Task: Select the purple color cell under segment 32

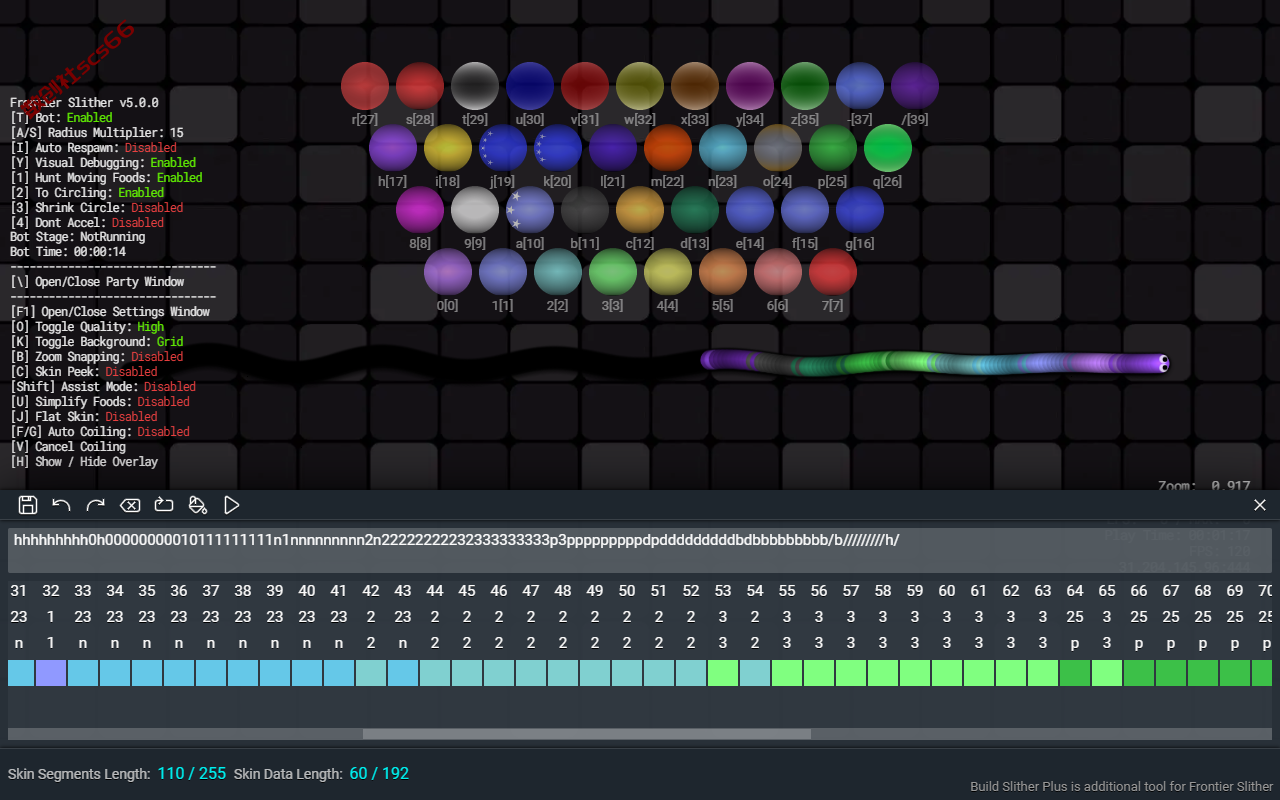Action: click(x=51, y=673)
